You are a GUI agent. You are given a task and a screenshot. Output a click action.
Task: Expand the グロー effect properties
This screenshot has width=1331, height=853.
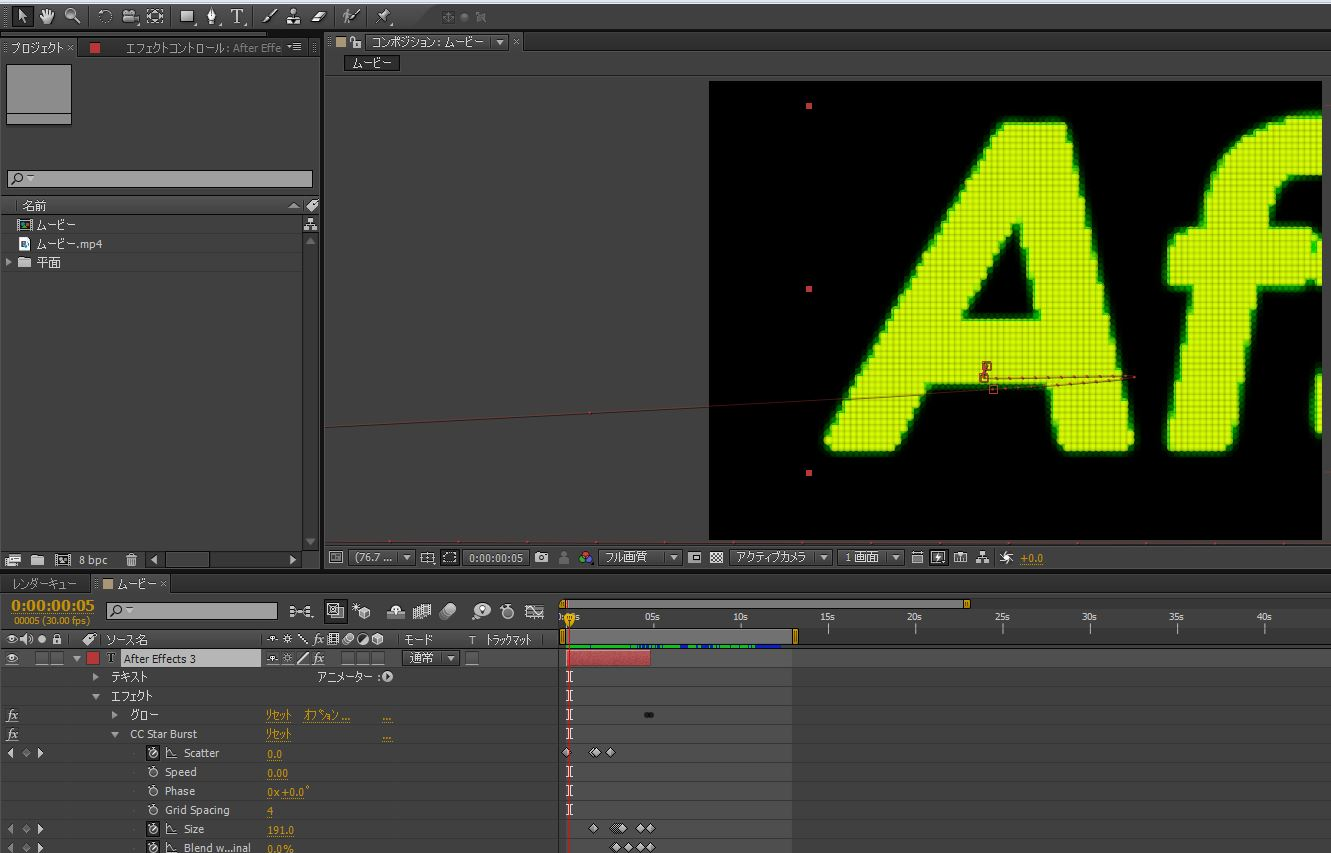click(x=115, y=715)
